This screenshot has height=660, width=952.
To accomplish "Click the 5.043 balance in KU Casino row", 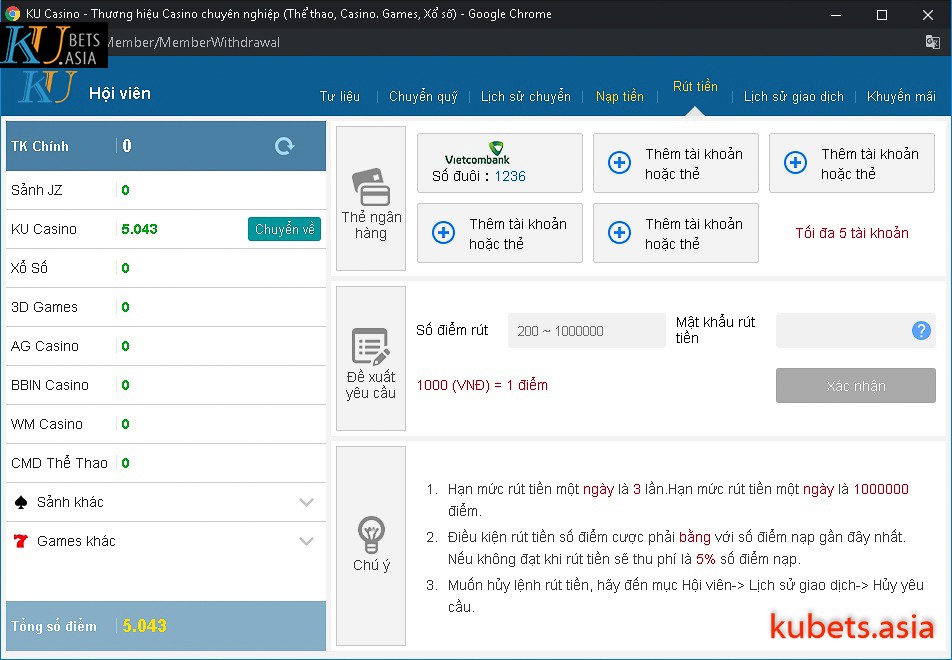I will coord(139,229).
